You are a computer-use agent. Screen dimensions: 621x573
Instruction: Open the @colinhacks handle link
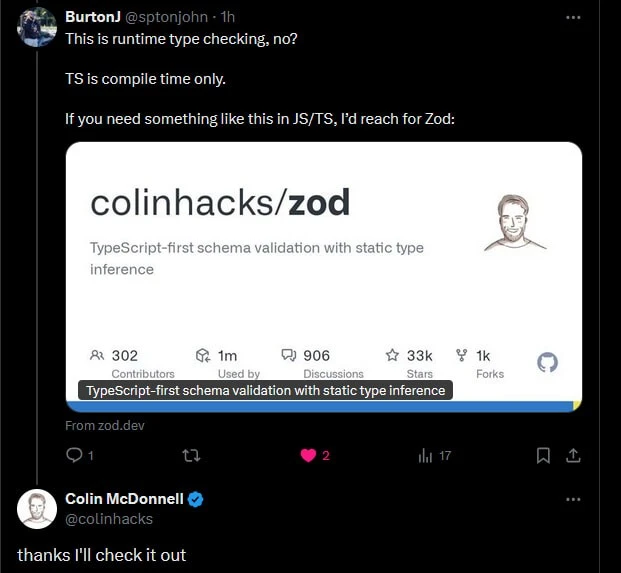point(109,518)
